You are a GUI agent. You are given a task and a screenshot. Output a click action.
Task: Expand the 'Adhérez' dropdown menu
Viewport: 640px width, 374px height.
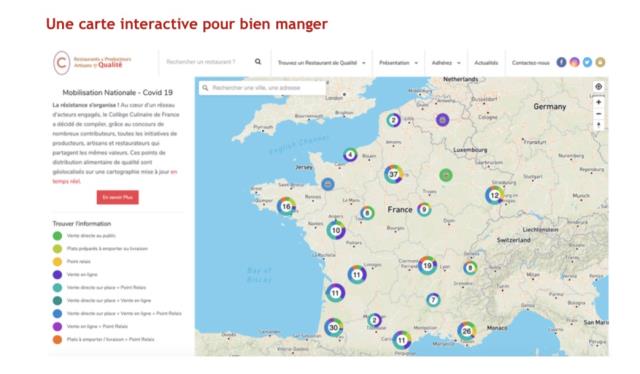(446, 63)
